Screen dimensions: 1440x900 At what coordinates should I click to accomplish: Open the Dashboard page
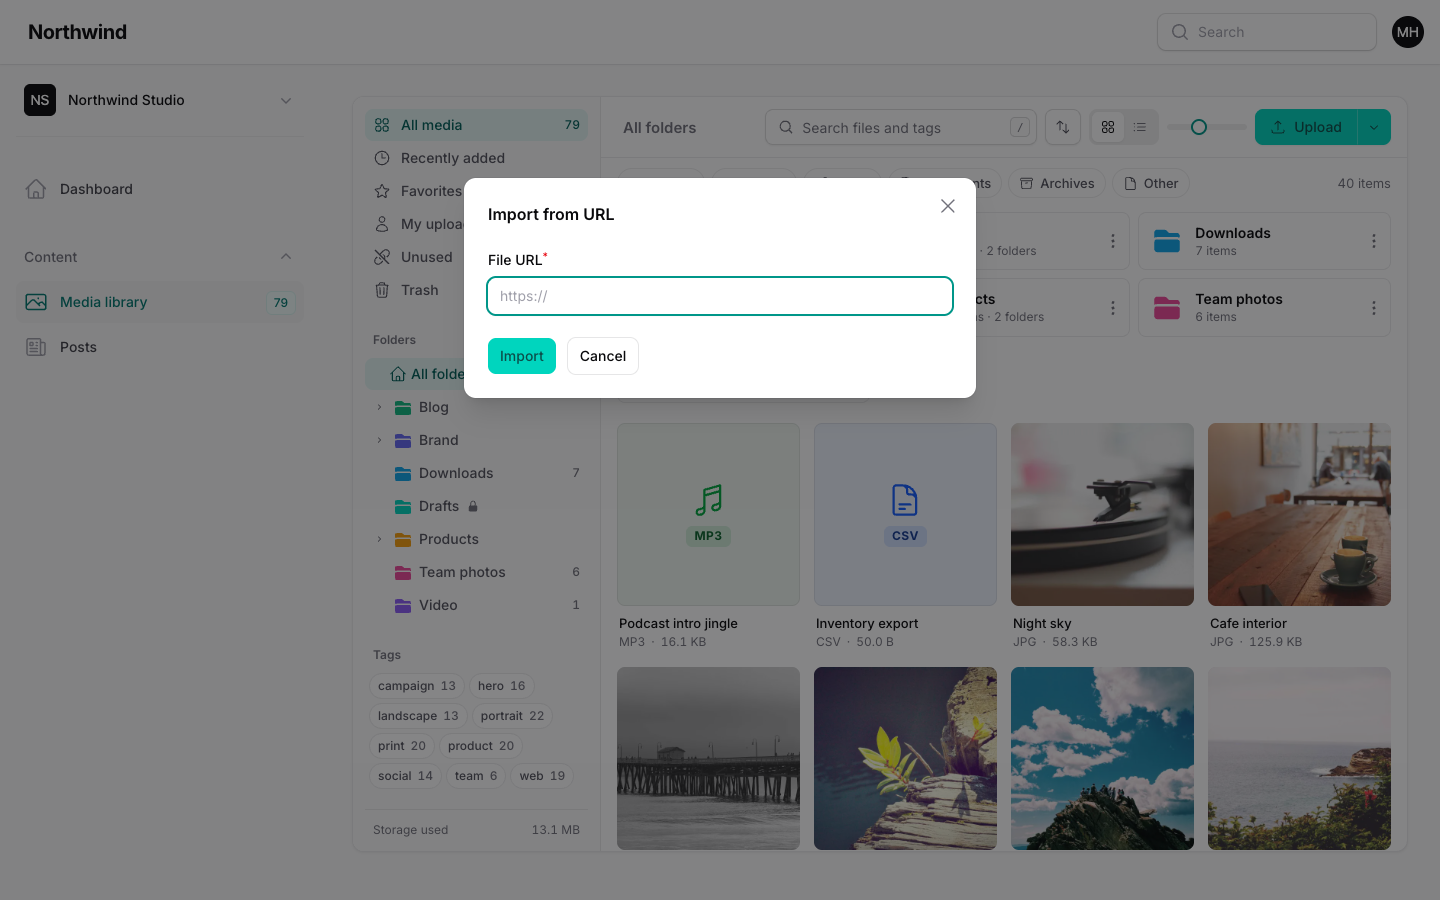pyautogui.click(x=160, y=189)
